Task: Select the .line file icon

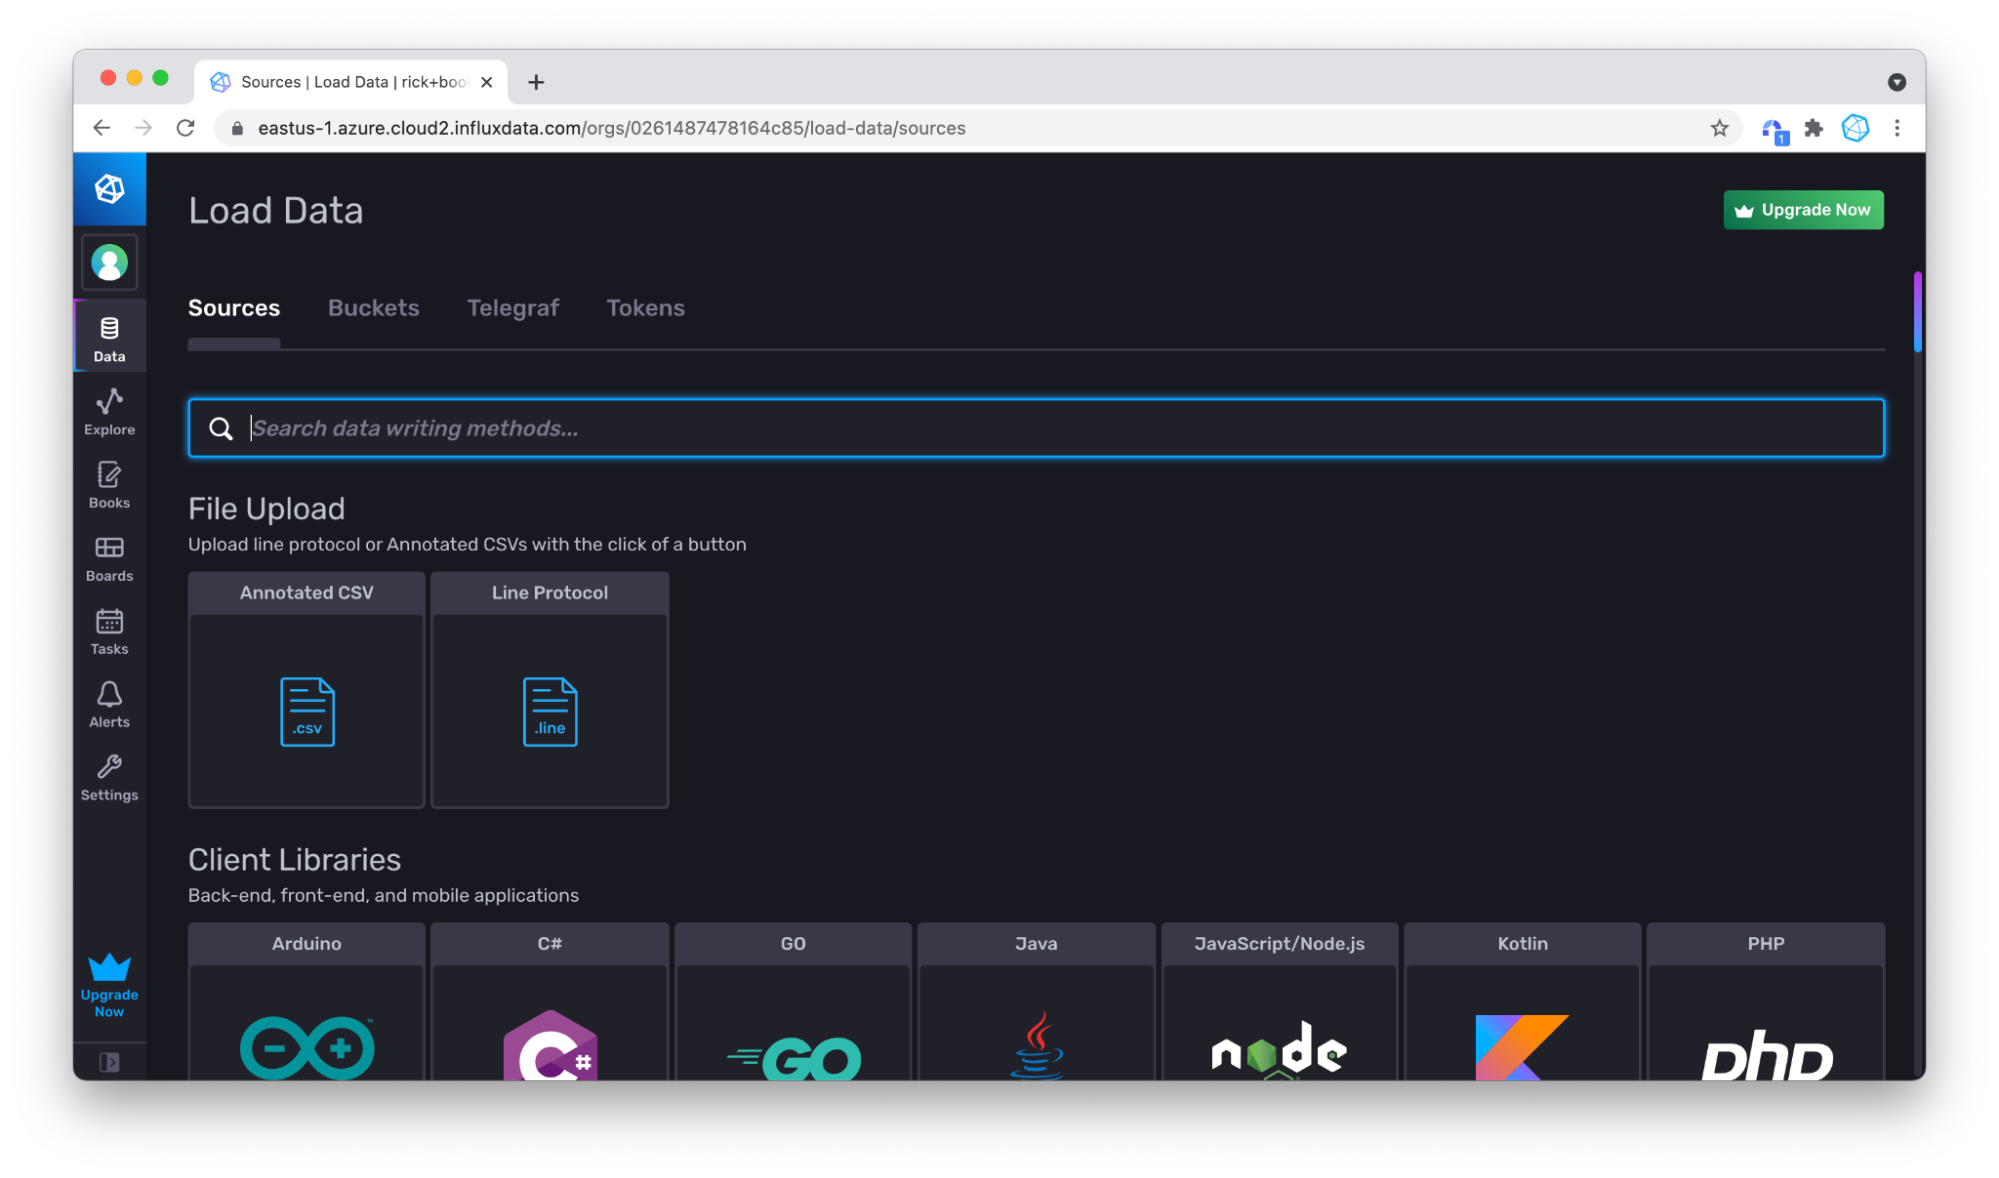Action: click(550, 711)
